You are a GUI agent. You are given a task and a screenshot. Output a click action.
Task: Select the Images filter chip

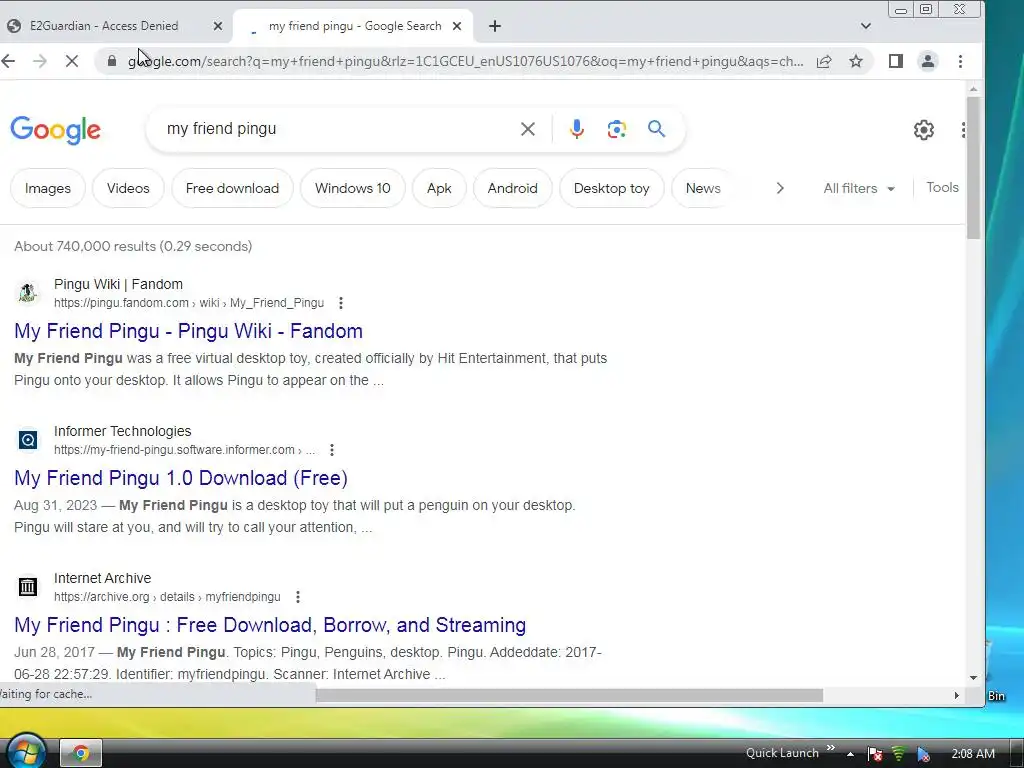(48, 188)
